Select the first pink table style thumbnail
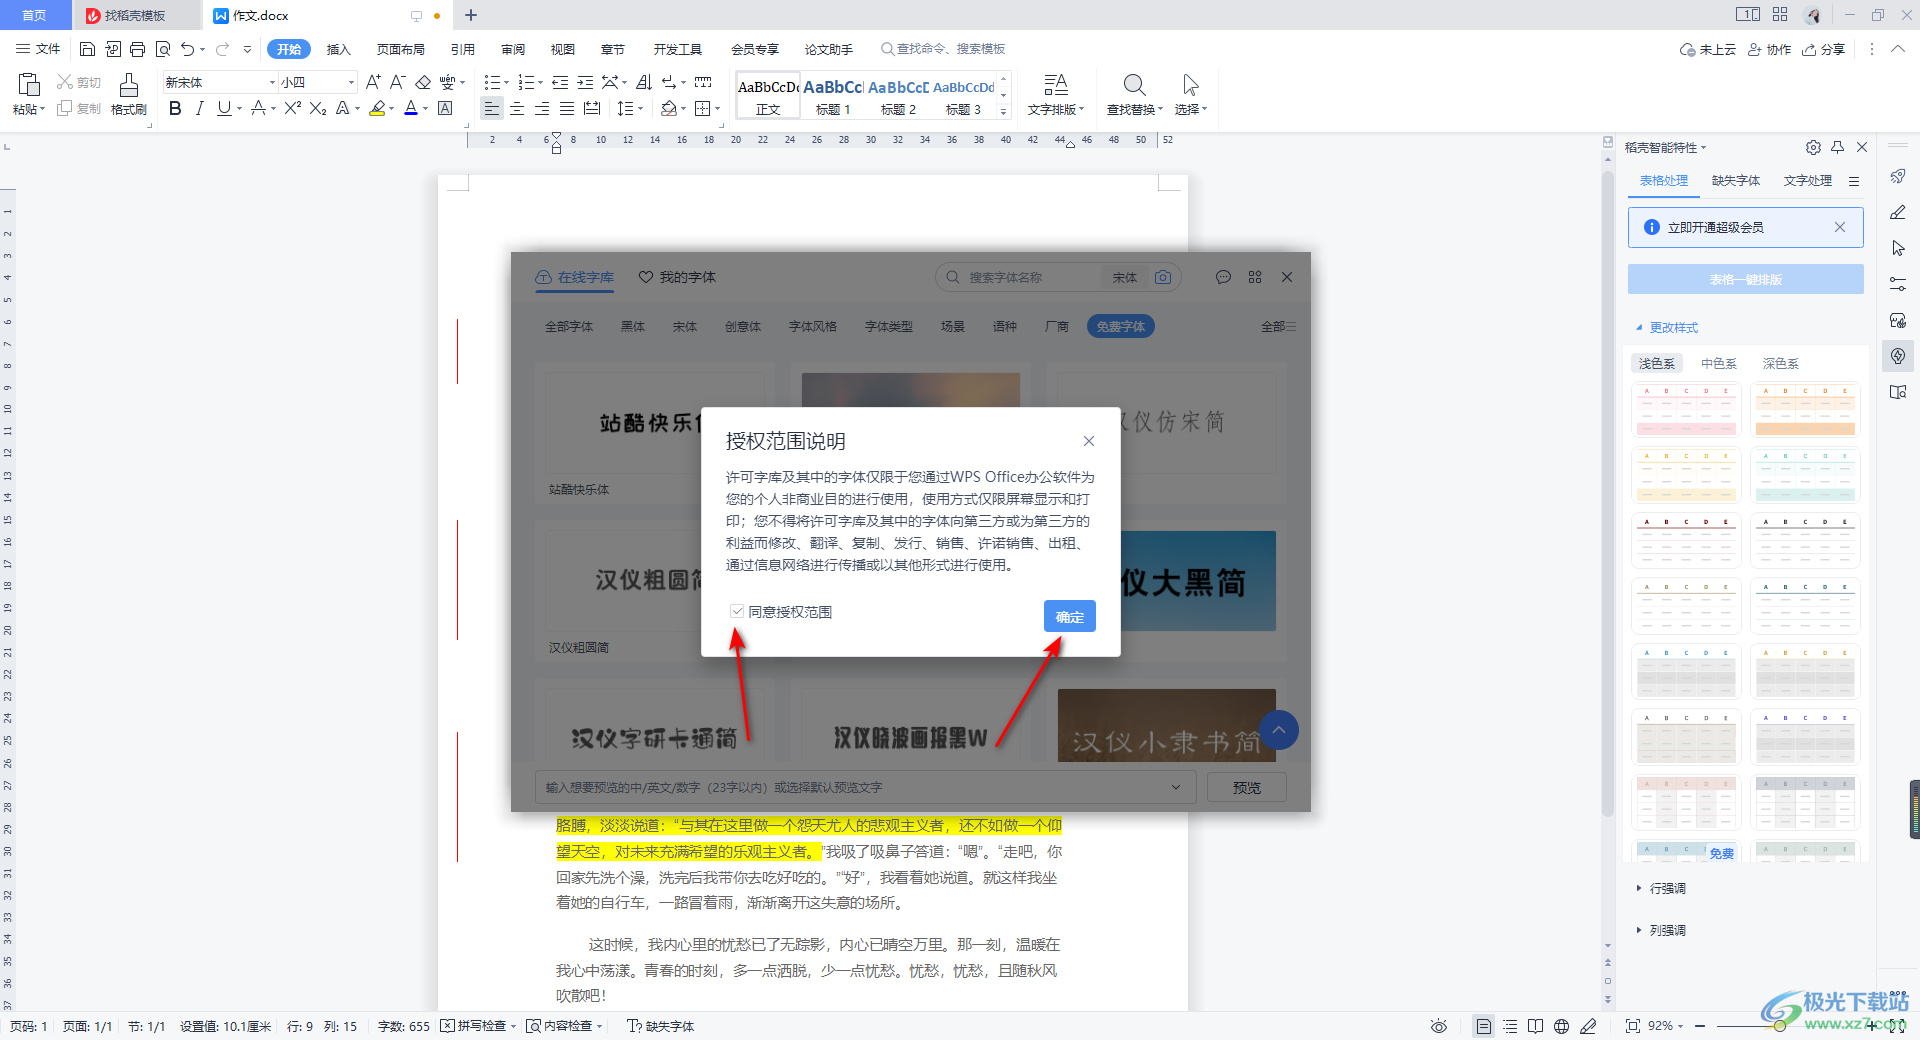The image size is (1920, 1040). [x=1687, y=410]
